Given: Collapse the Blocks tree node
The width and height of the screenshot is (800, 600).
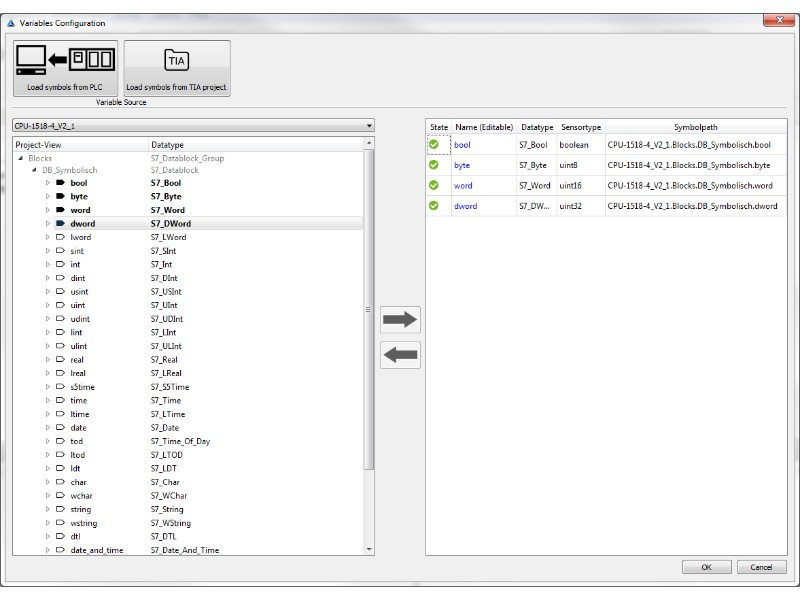Looking at the screenshot, I should coord(20,158).
